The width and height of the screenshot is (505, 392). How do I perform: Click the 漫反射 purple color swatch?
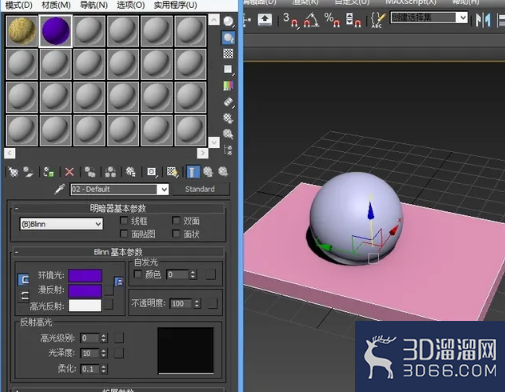point(85,291)
